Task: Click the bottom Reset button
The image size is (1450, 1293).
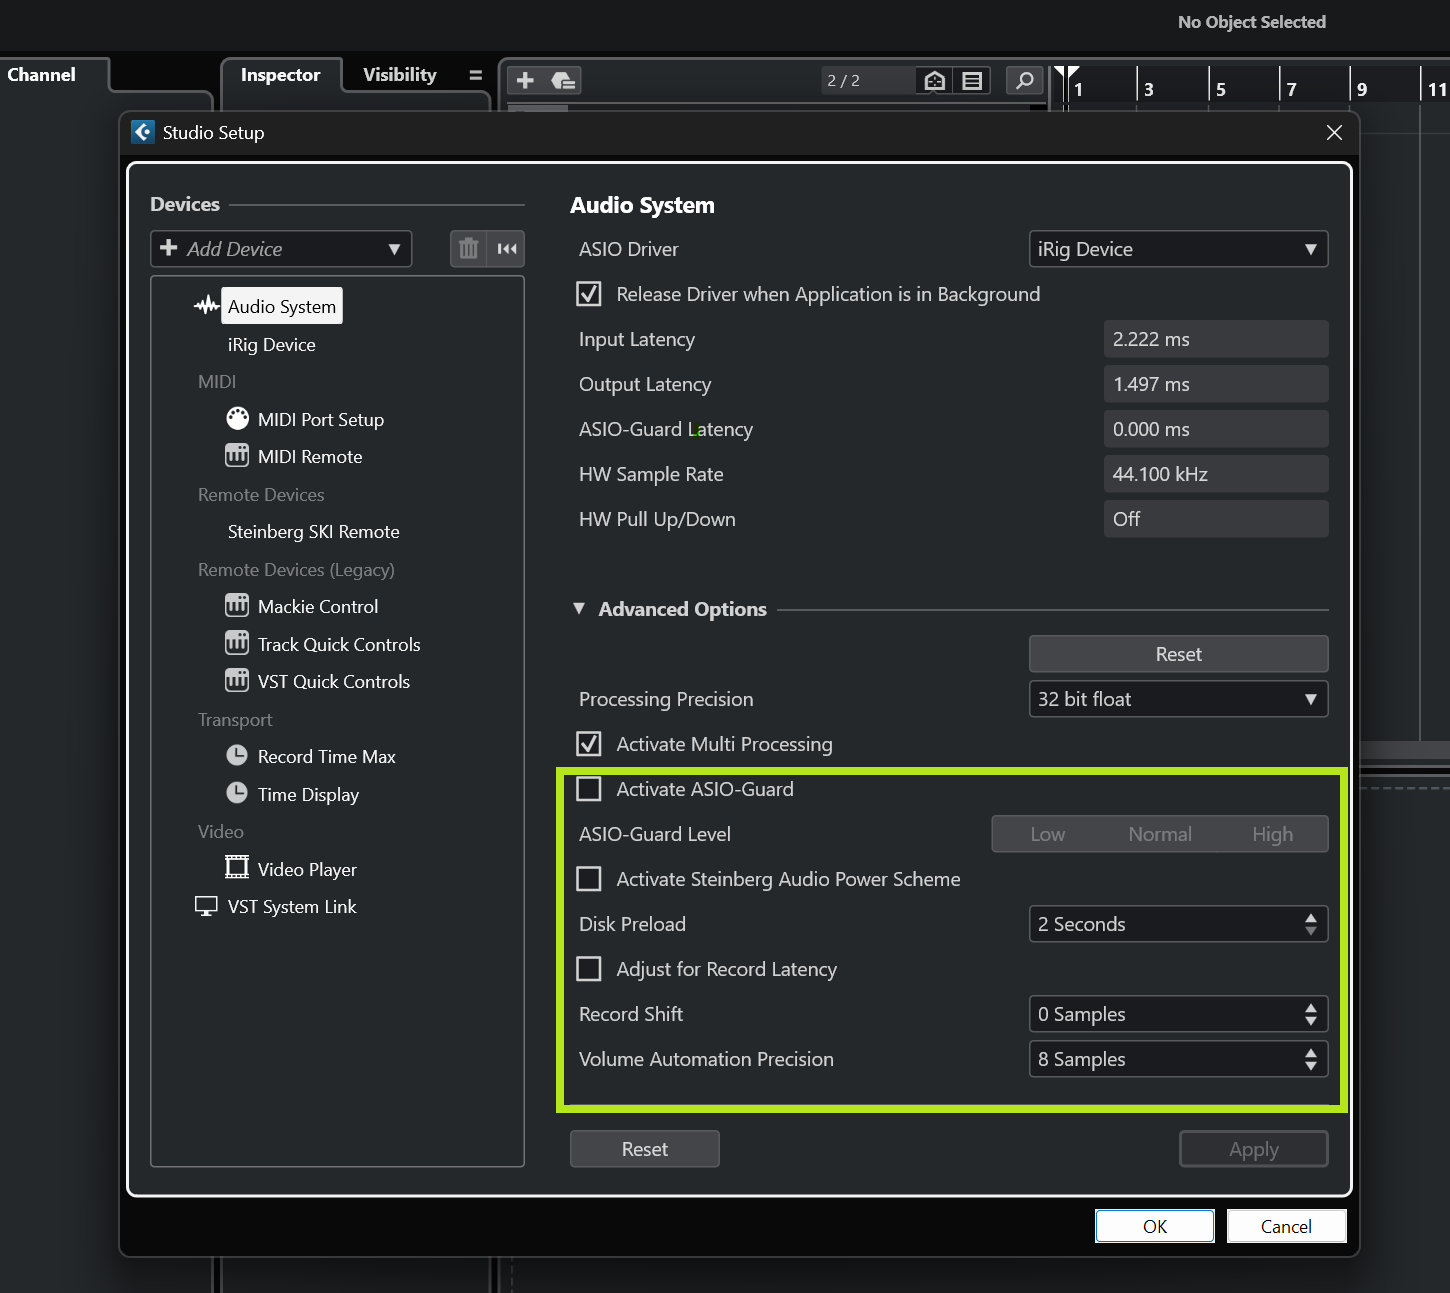Action: [645, 1149]
